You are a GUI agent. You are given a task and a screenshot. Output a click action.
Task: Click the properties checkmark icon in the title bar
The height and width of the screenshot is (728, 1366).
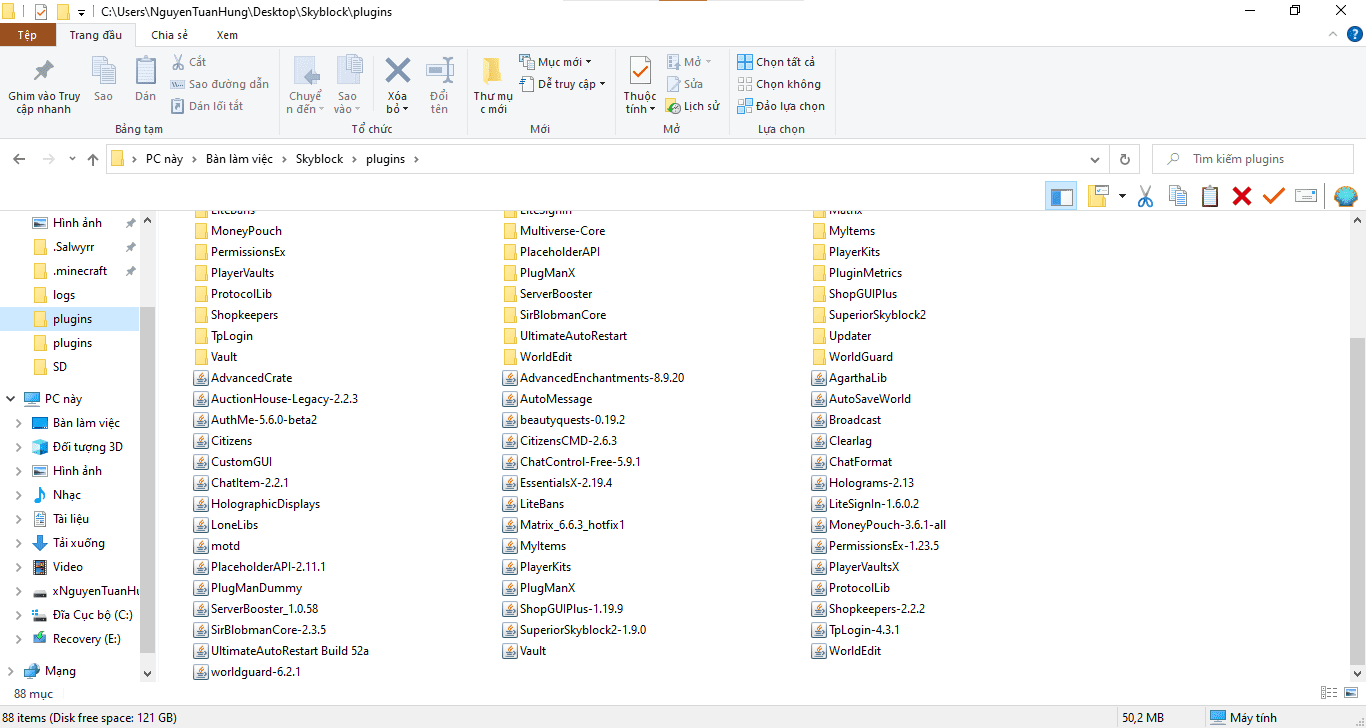[x=41, y=12]
